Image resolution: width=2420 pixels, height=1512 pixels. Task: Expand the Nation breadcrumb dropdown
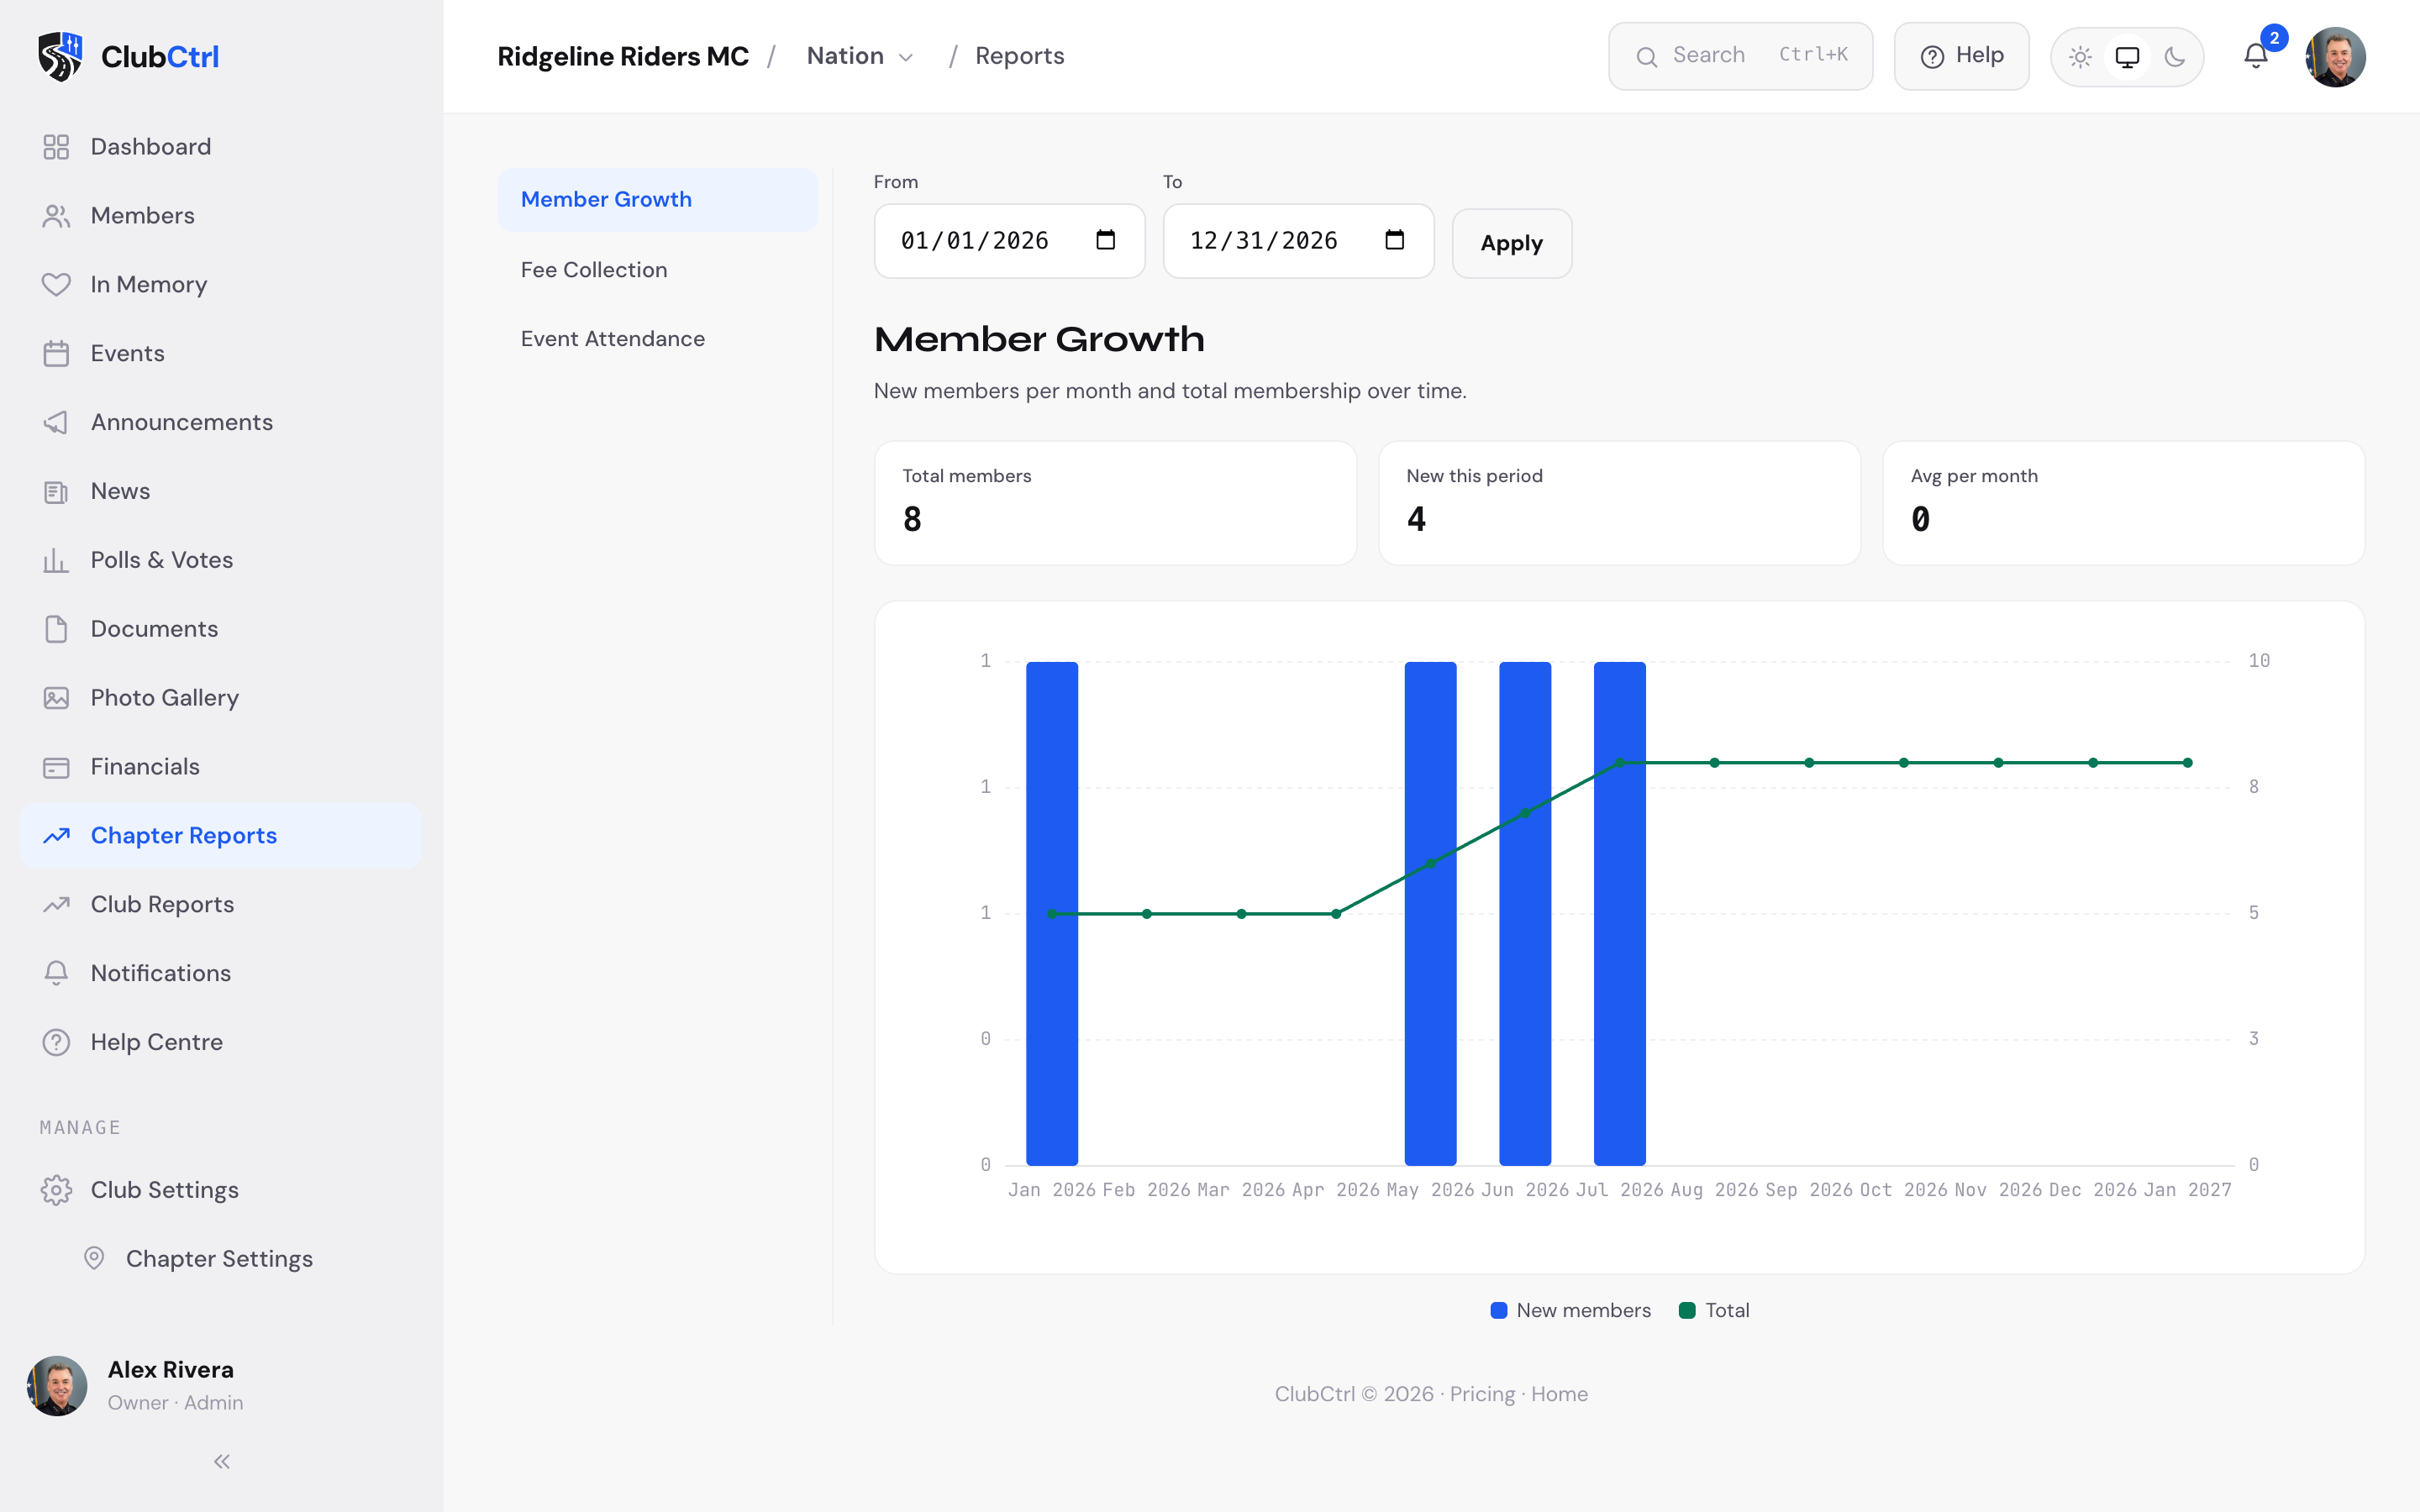coord(861,56)
